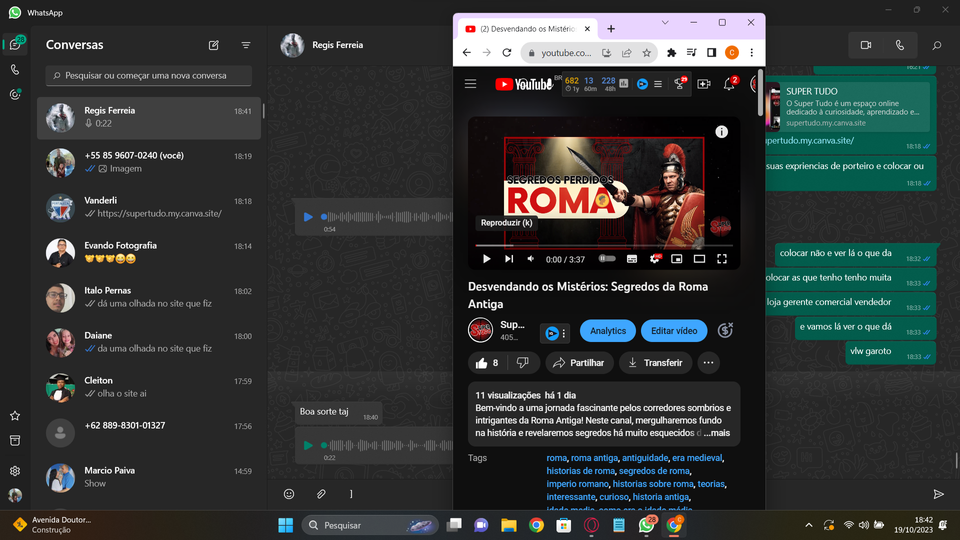Screen dimensions: 960x540
Task: Open the supertudo.my.canva.site link in chat
Action: (x=811, y=140)
